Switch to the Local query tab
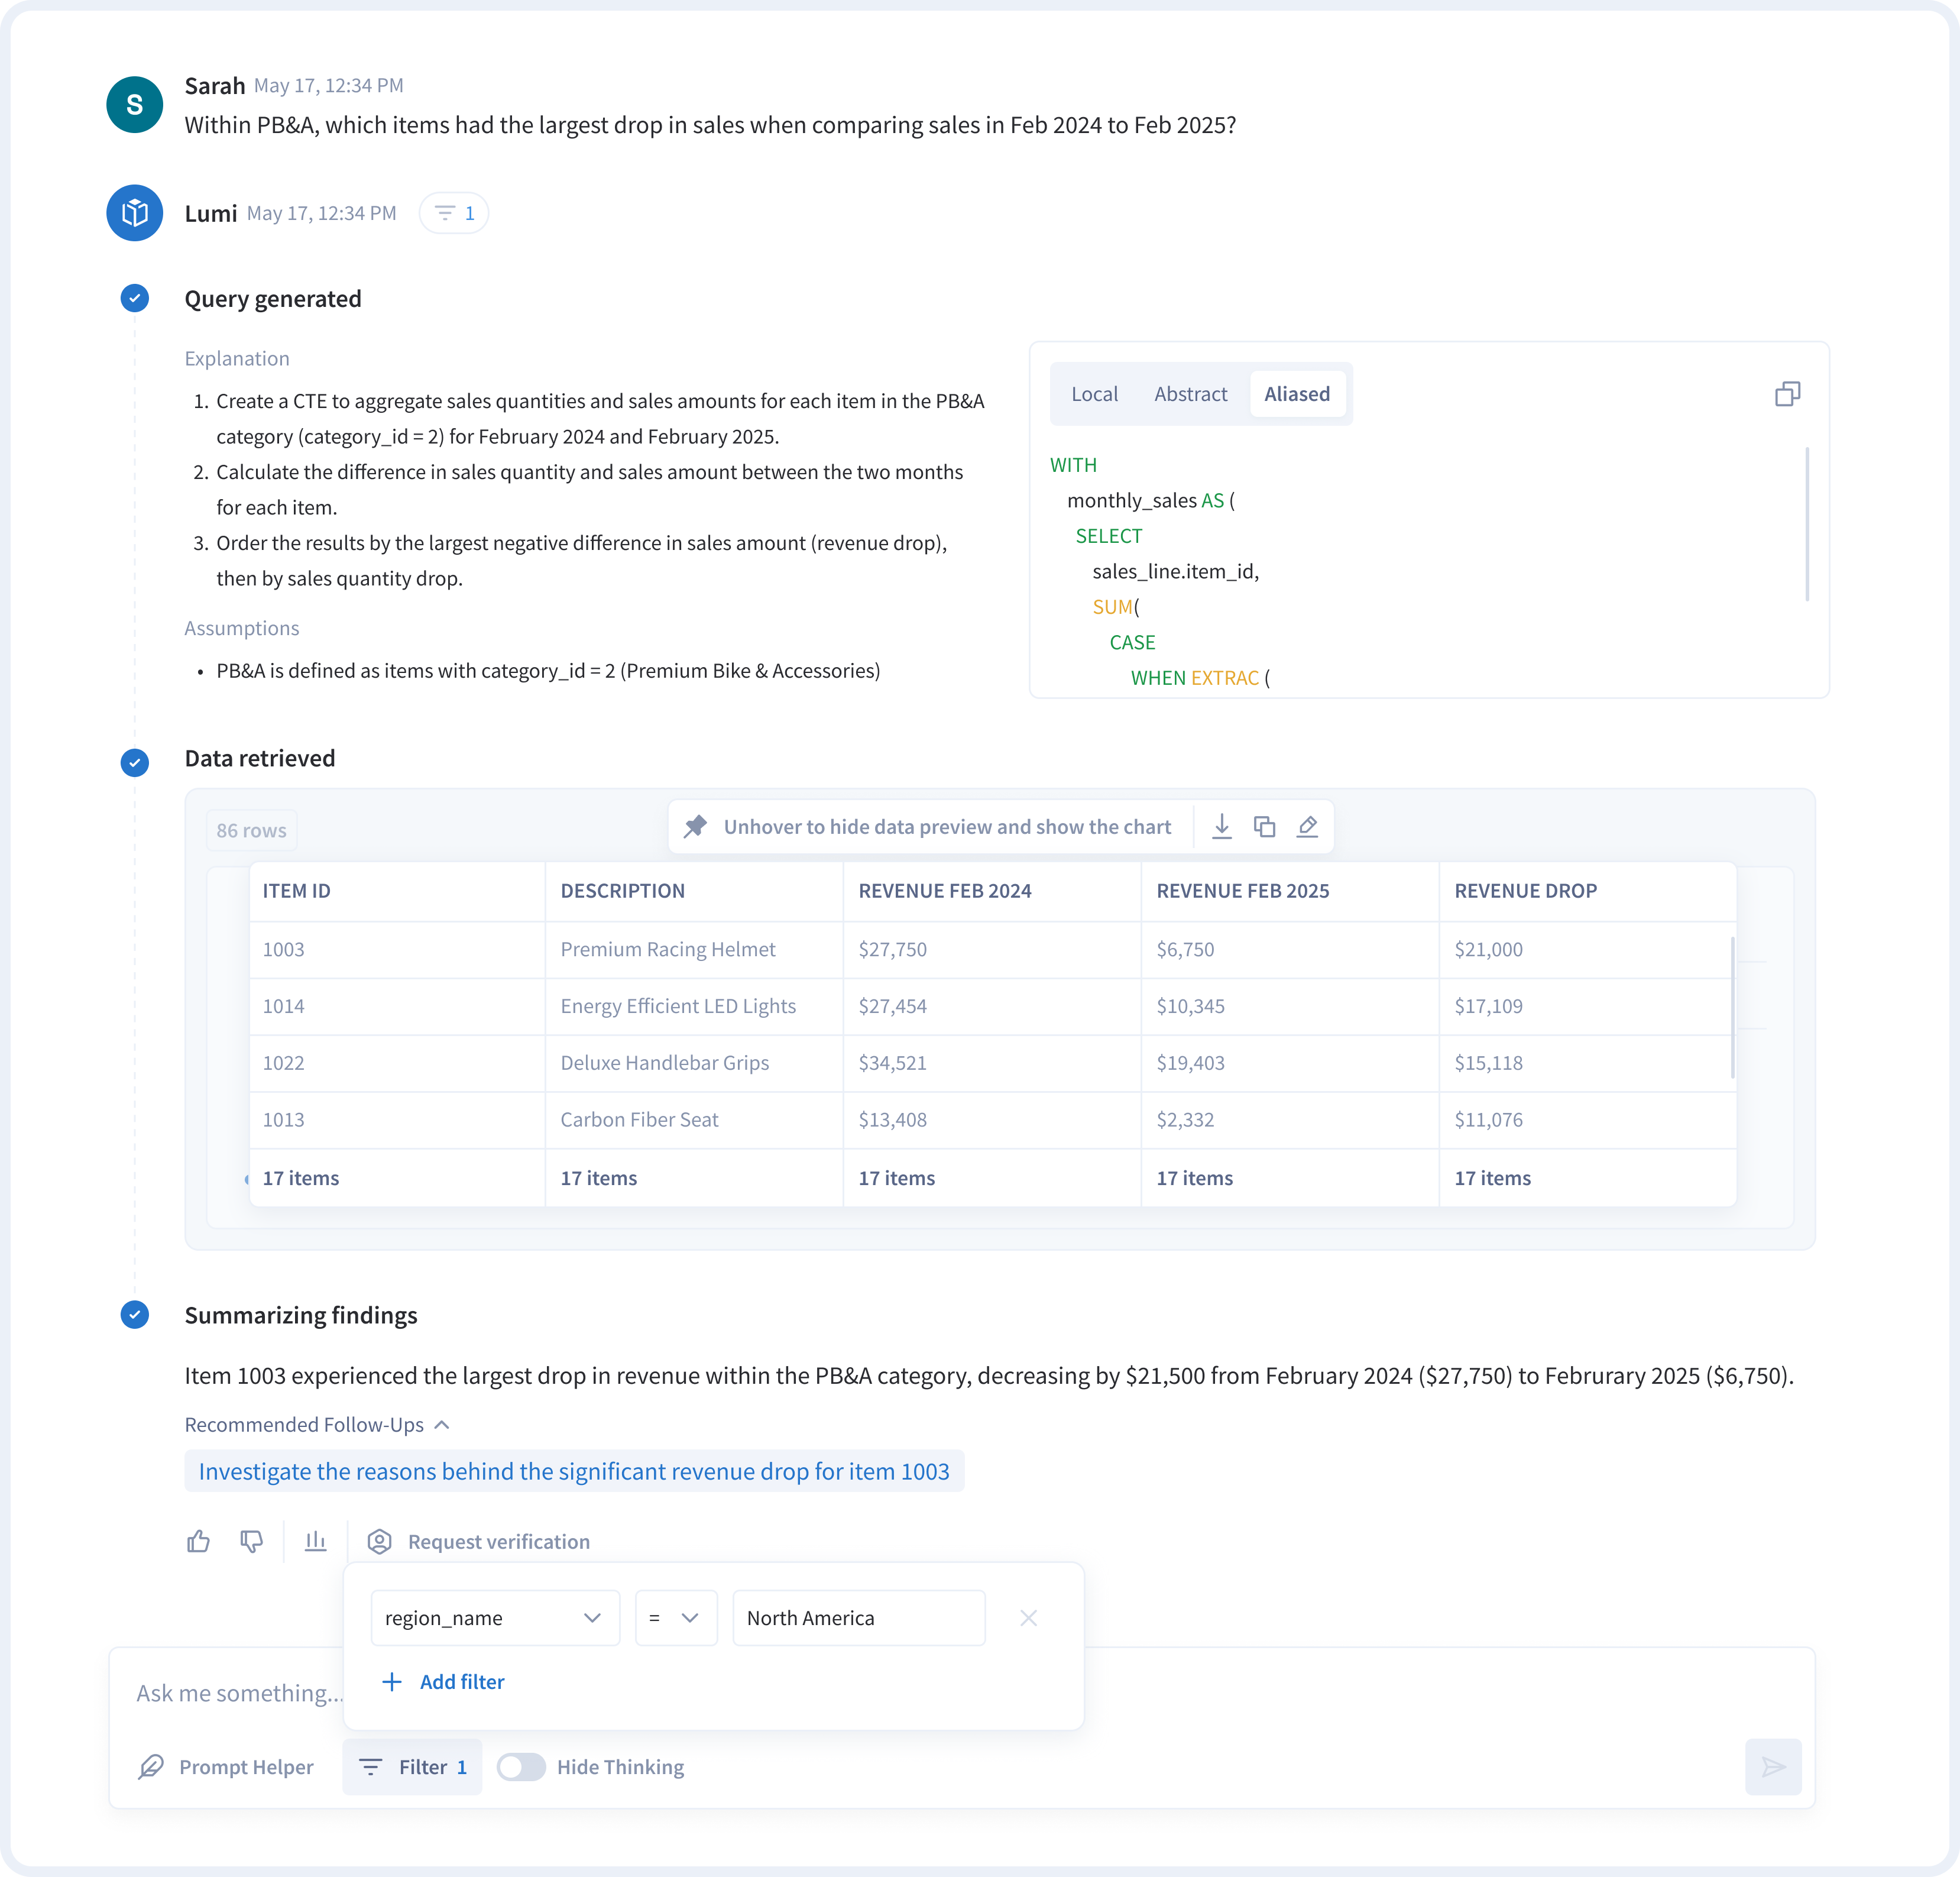Image resolution: width=1960 pixels, height=1877 pixels. coord(1094,394)
